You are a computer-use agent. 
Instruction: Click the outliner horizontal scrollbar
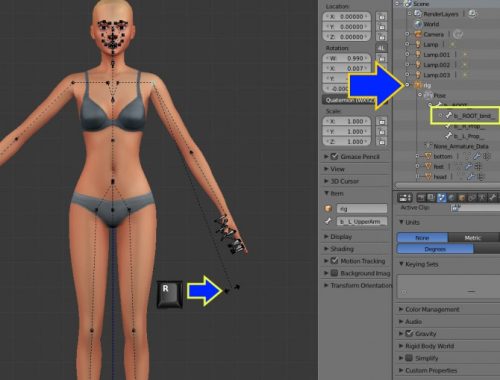coord(447,185)
